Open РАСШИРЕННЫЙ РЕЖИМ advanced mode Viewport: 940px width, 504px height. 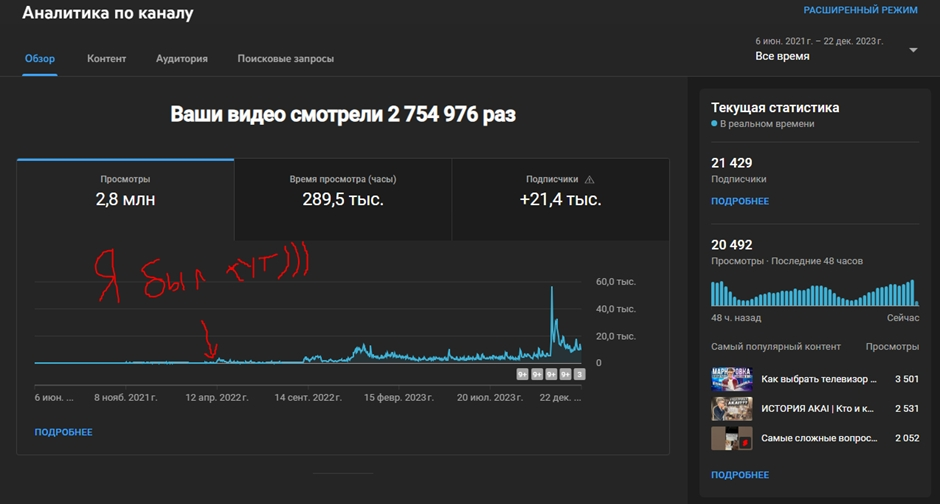point(860,10)
